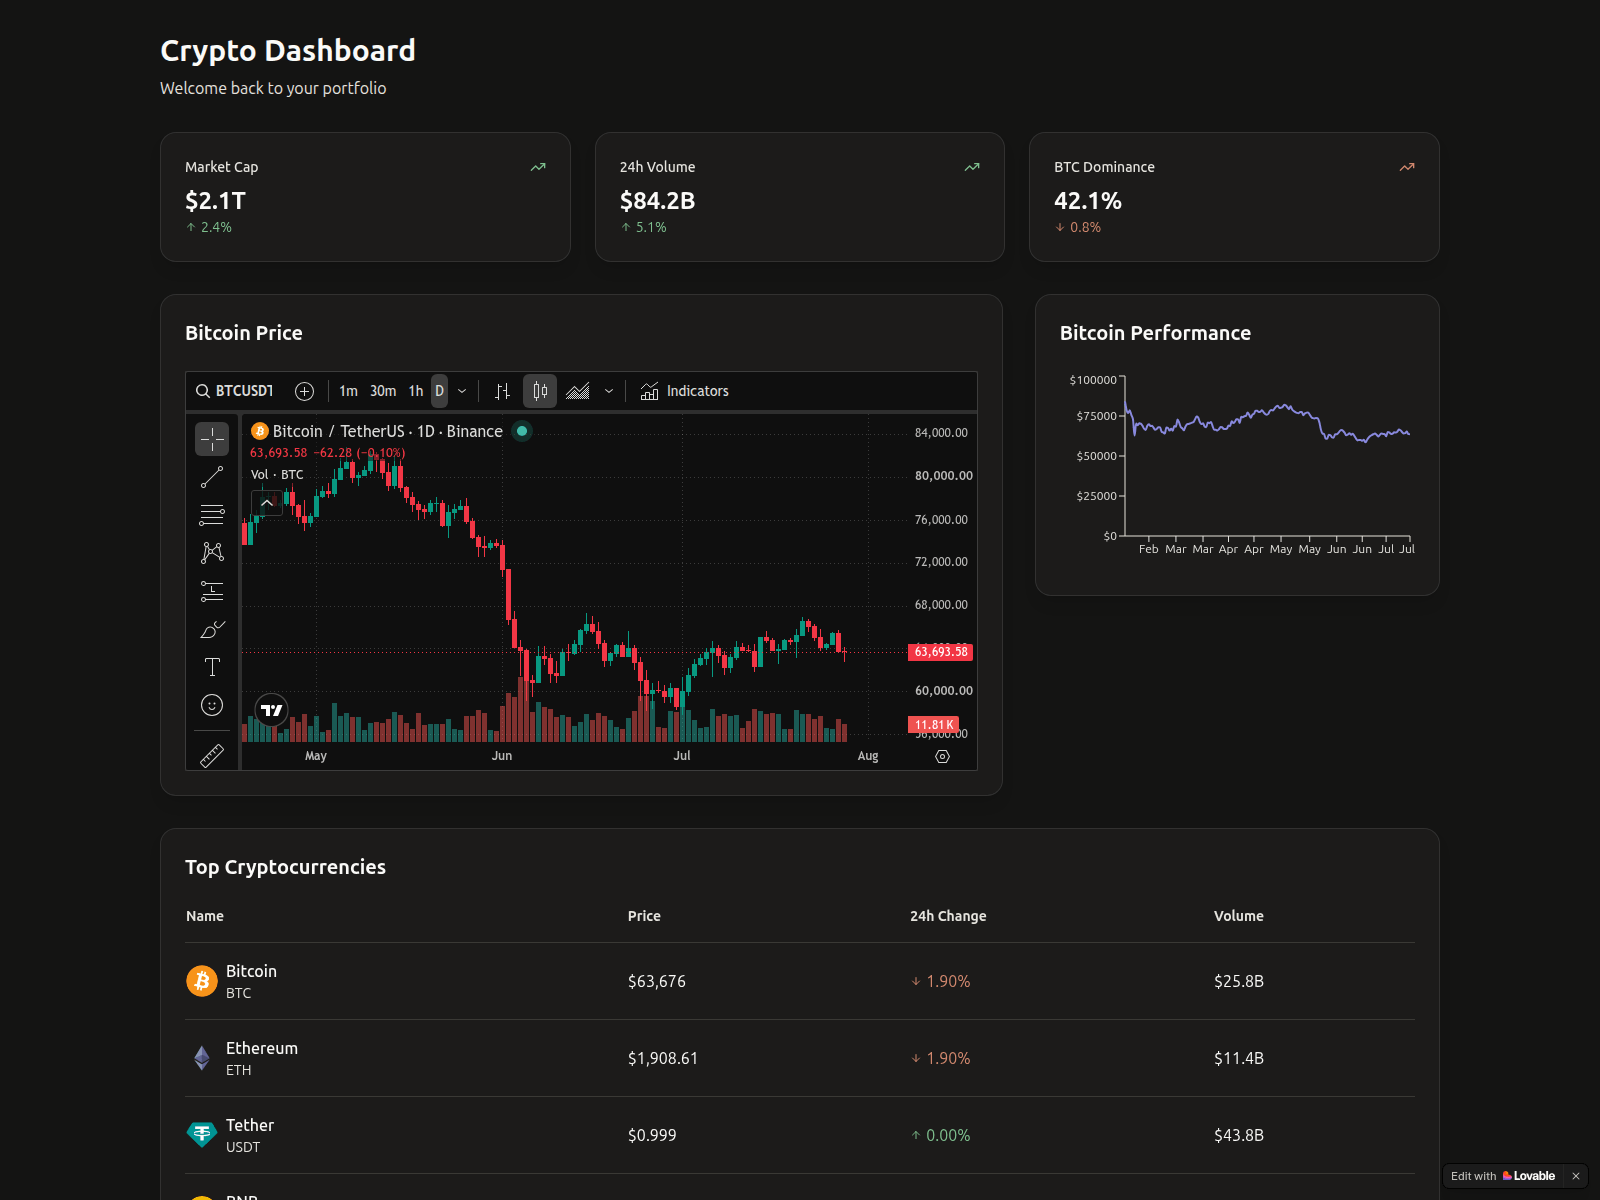Open the emoji icons tool
Screen dimensions: 1600x1200
coord(212,705)
